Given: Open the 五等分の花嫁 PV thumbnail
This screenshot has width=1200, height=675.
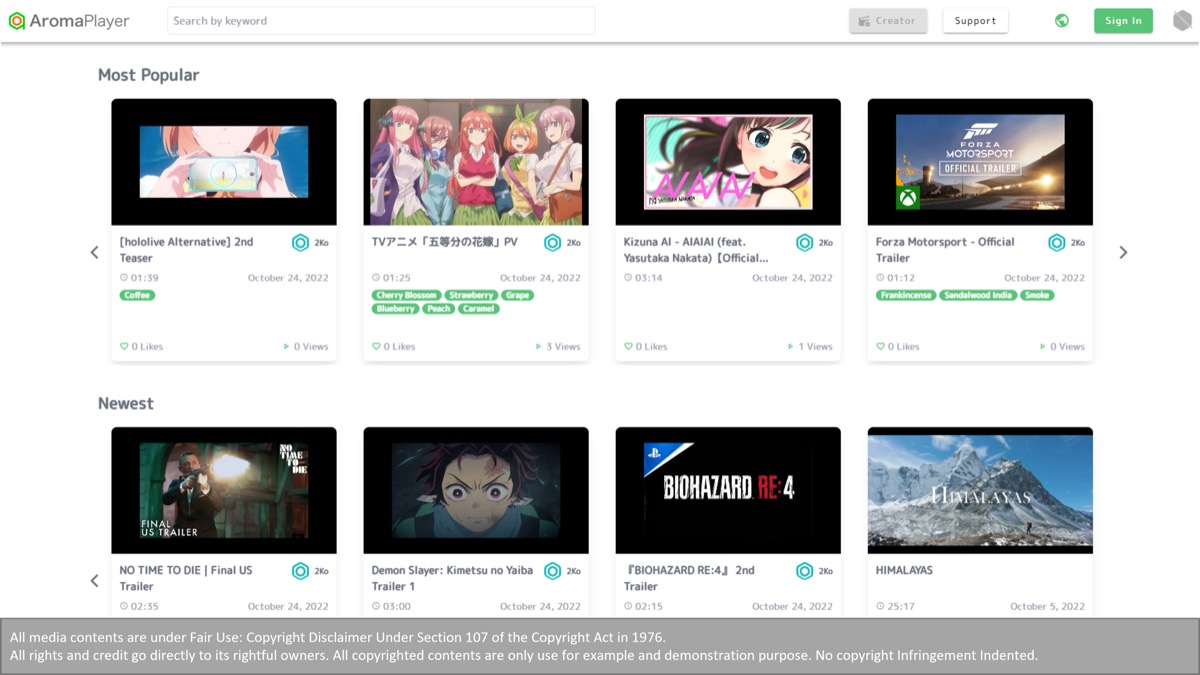Looking at the screenshot, I should (x=476, y=162).
